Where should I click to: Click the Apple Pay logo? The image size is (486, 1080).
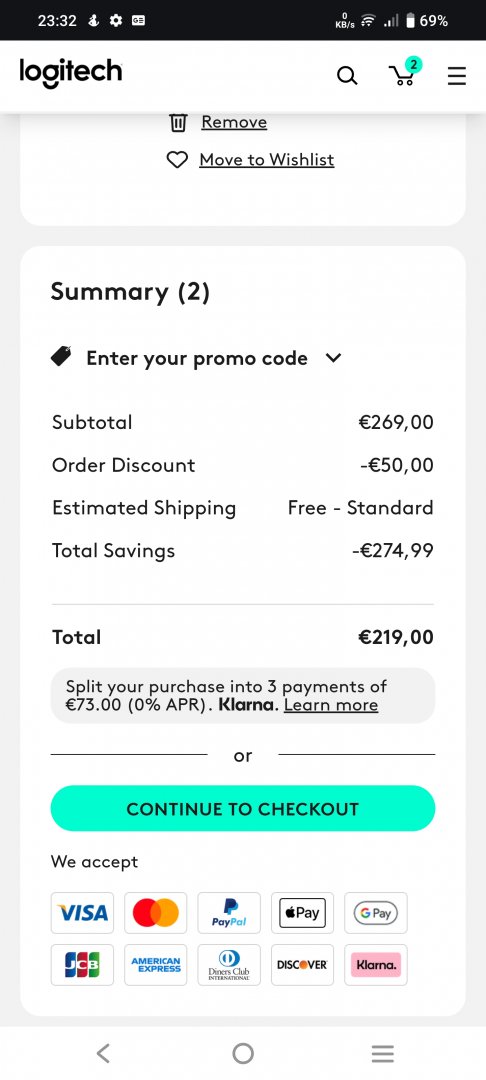[x=302, y=913]
